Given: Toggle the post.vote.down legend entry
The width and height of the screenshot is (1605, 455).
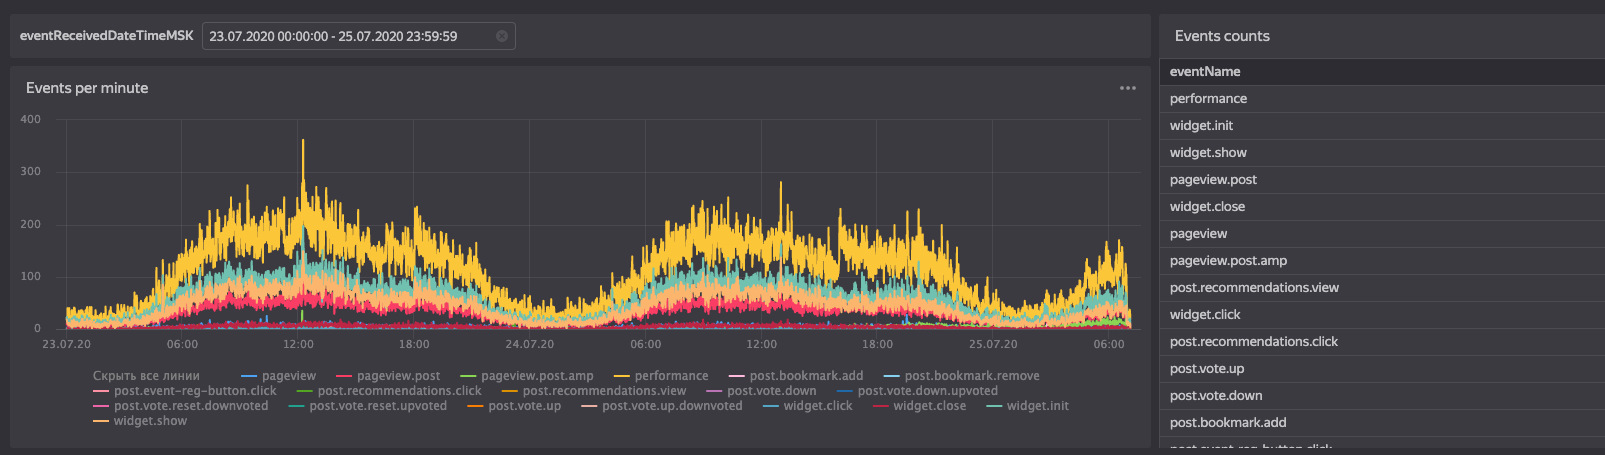Looking at the screenshot, I should (762, 391).
